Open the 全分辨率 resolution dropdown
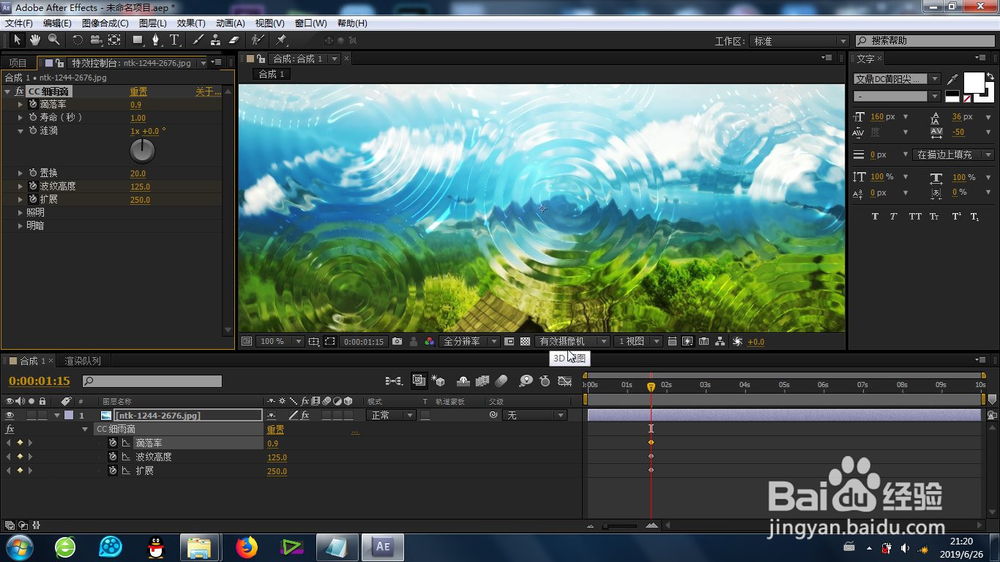 tap(469, 341)
